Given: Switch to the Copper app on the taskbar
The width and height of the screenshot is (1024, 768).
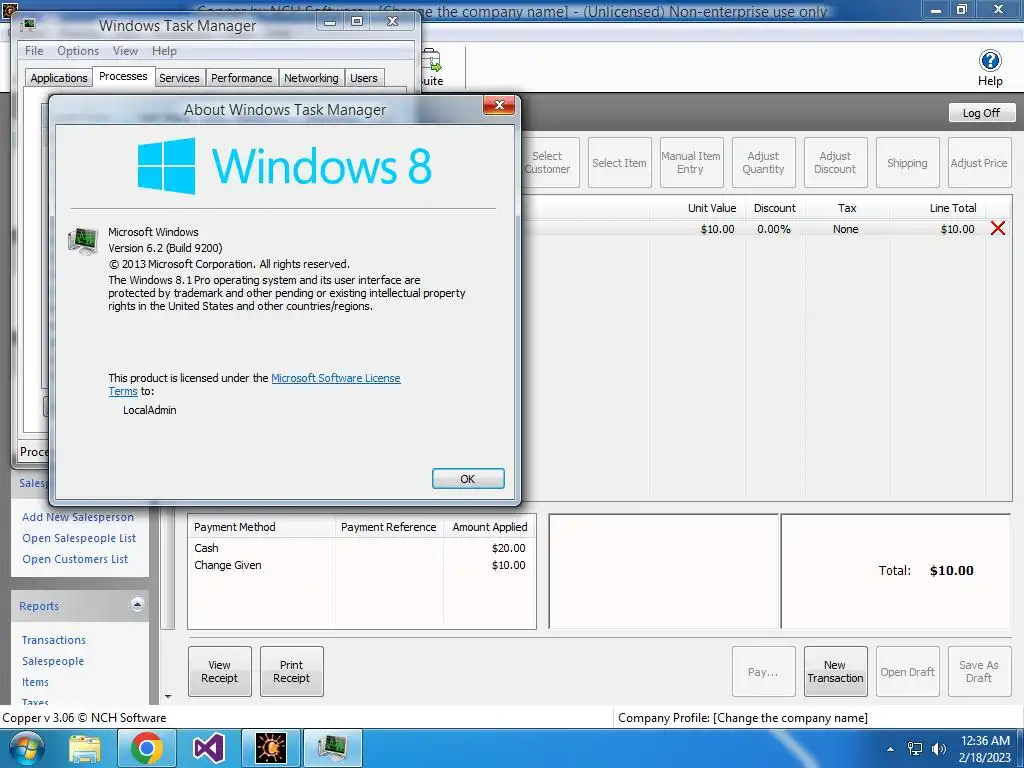Looking at the screenshot, I should tap(270, 748).
